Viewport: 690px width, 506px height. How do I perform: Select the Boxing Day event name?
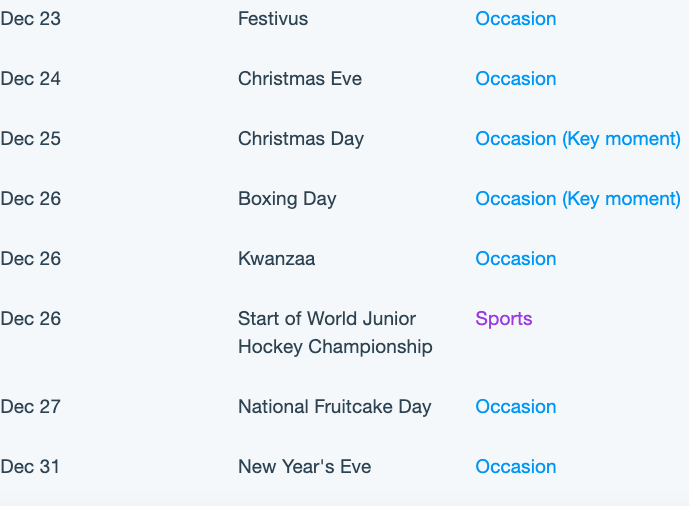tap(287, 199)
